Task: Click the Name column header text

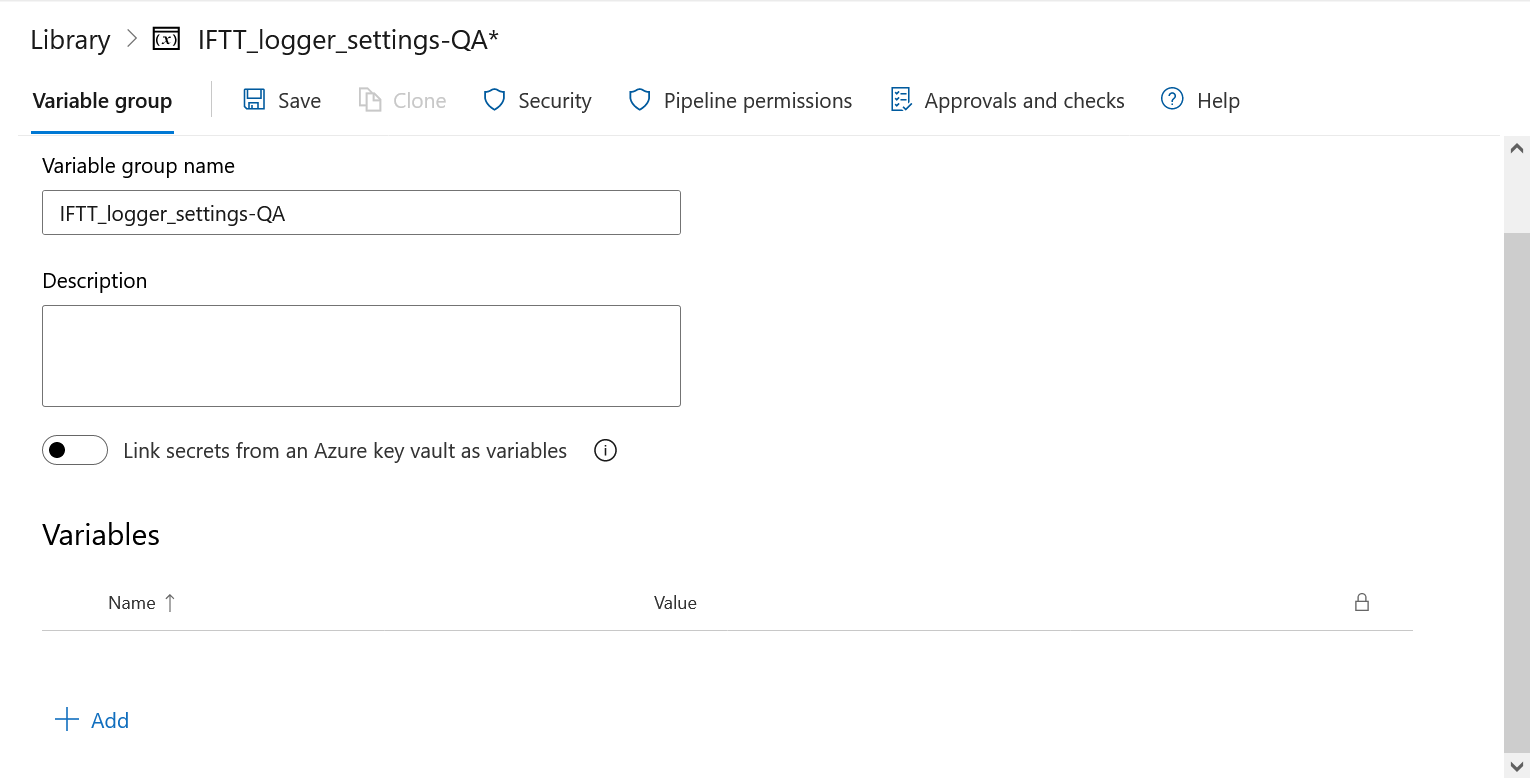Action: click(132, 603)
